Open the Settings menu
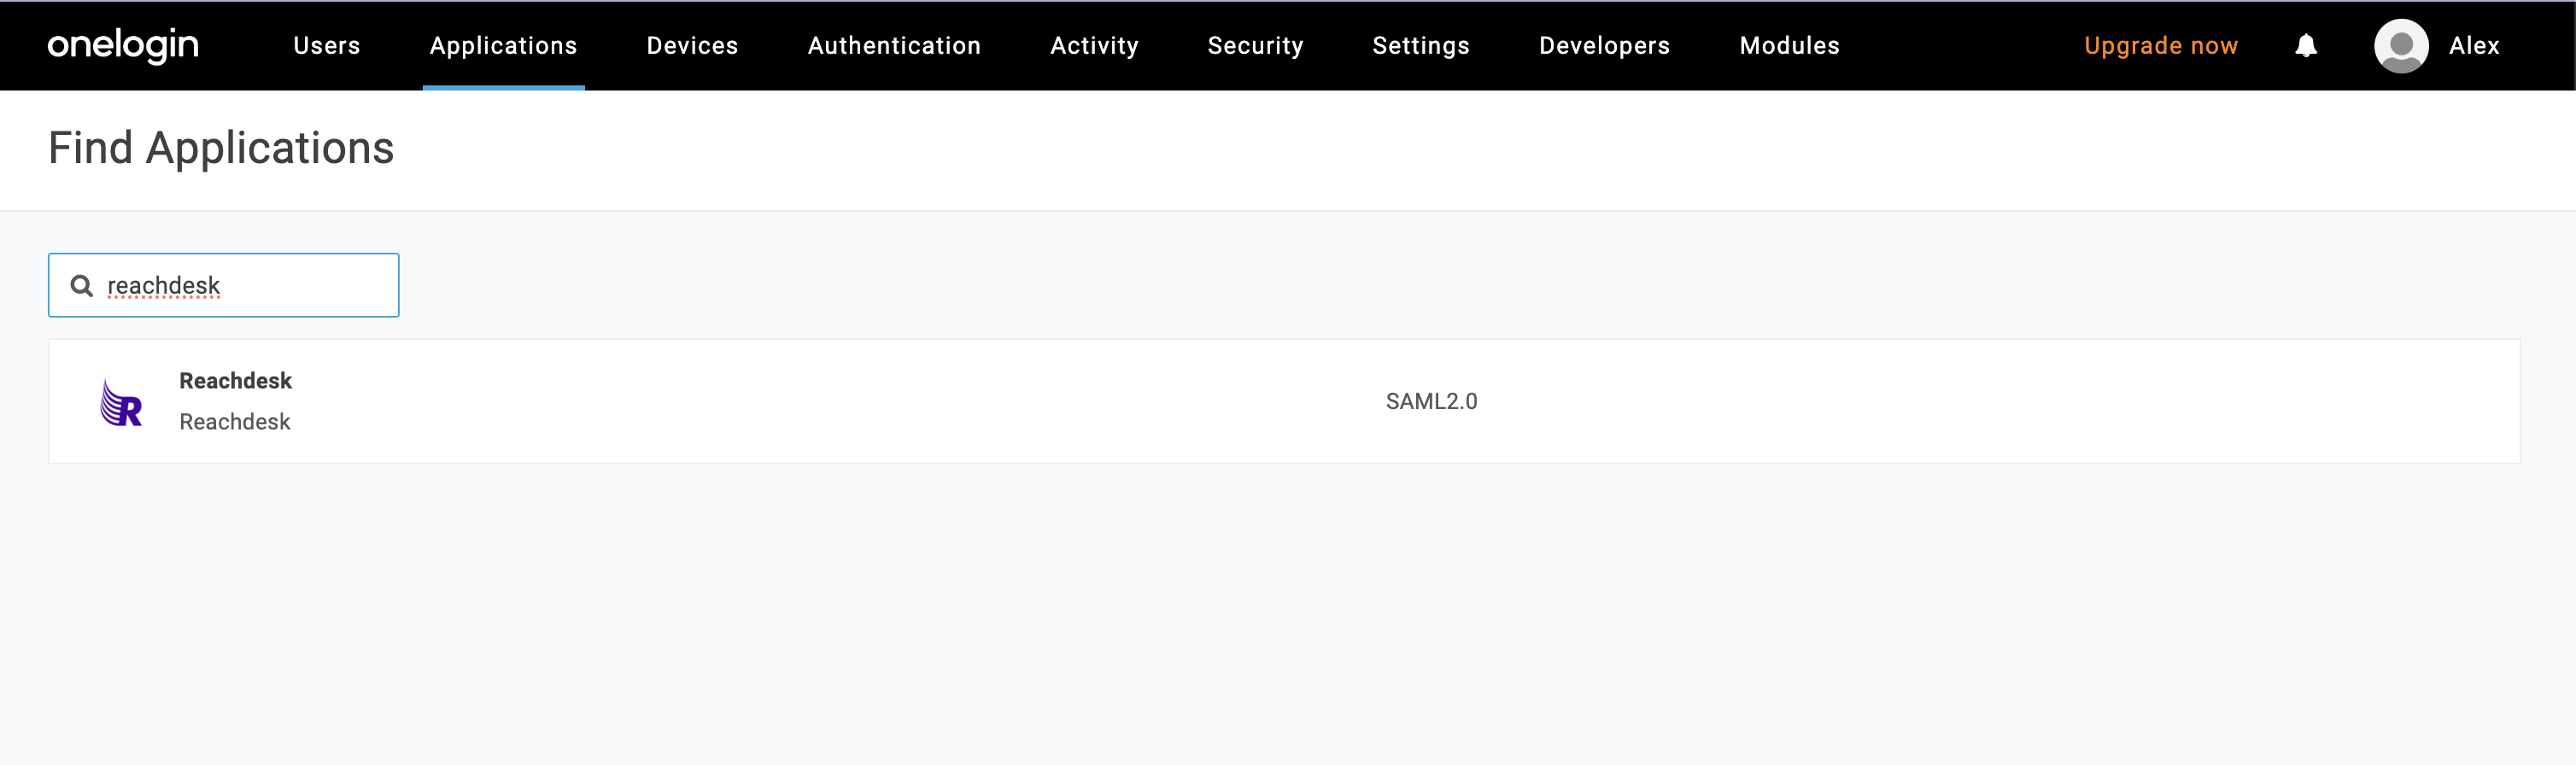The height and width of the screenshot is (765, 2576). pyautogui.click(x=1421, y=46)
